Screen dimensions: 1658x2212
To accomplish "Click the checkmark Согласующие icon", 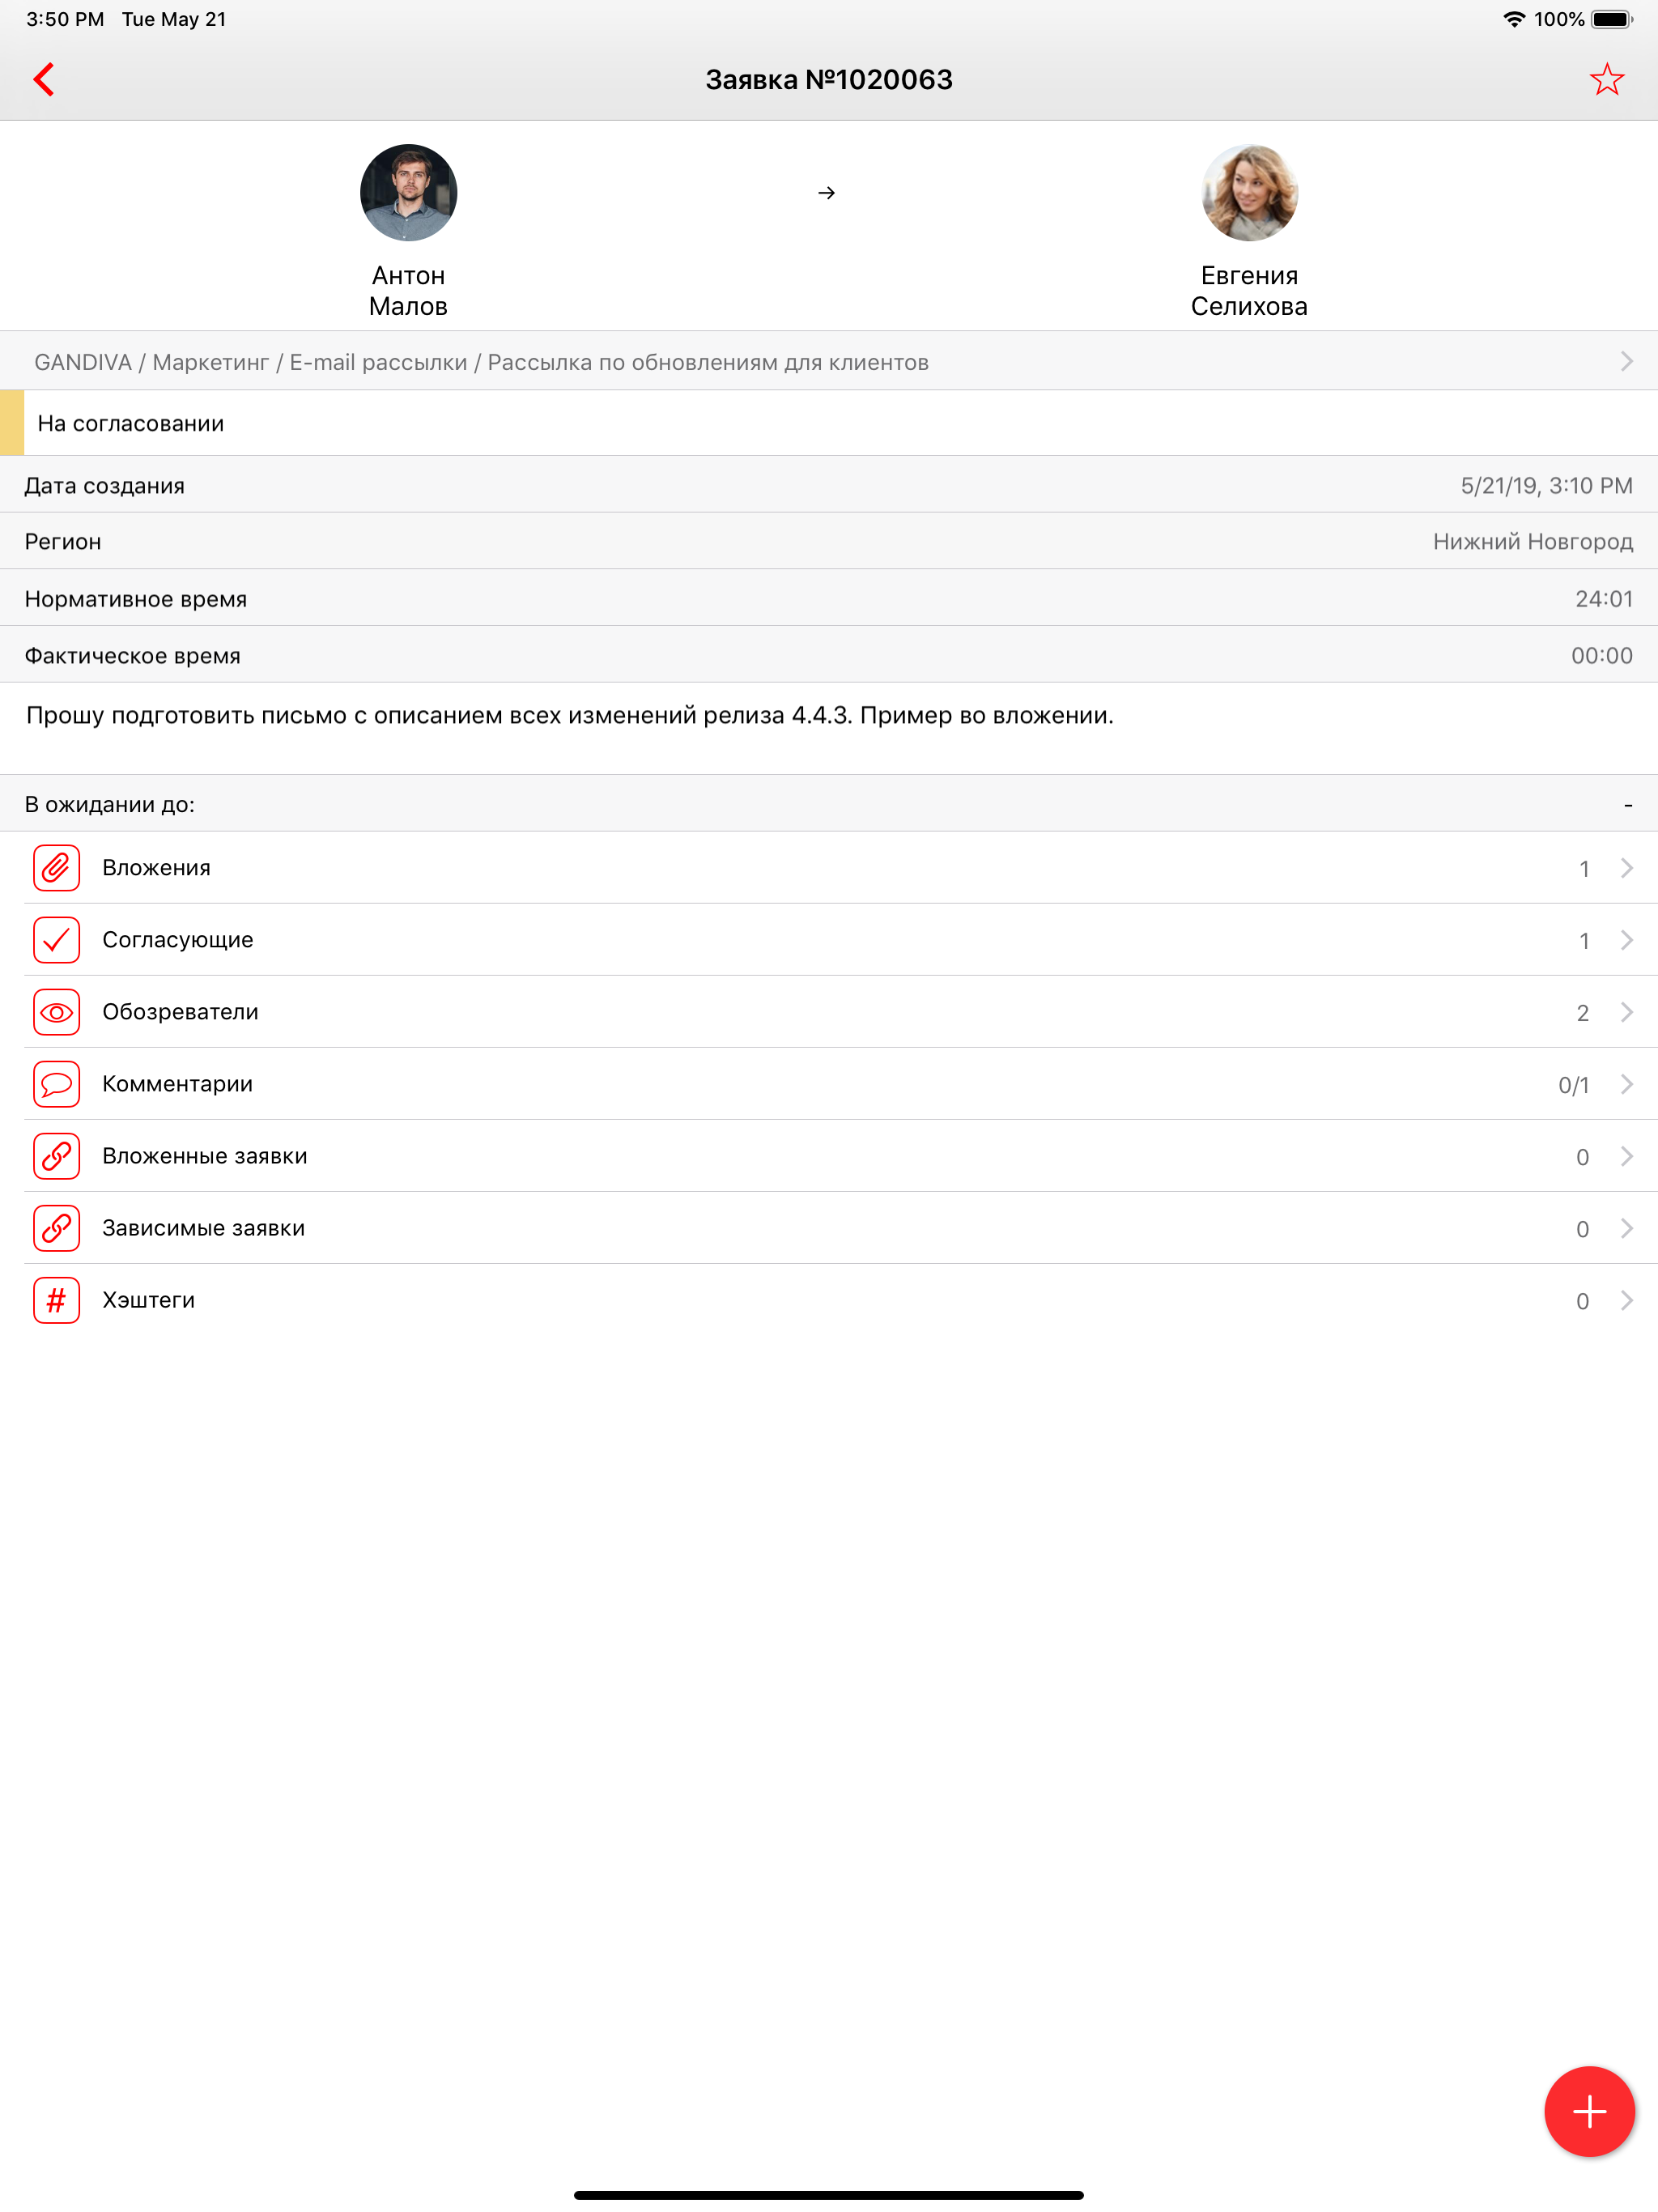I will tap(57, 940).
